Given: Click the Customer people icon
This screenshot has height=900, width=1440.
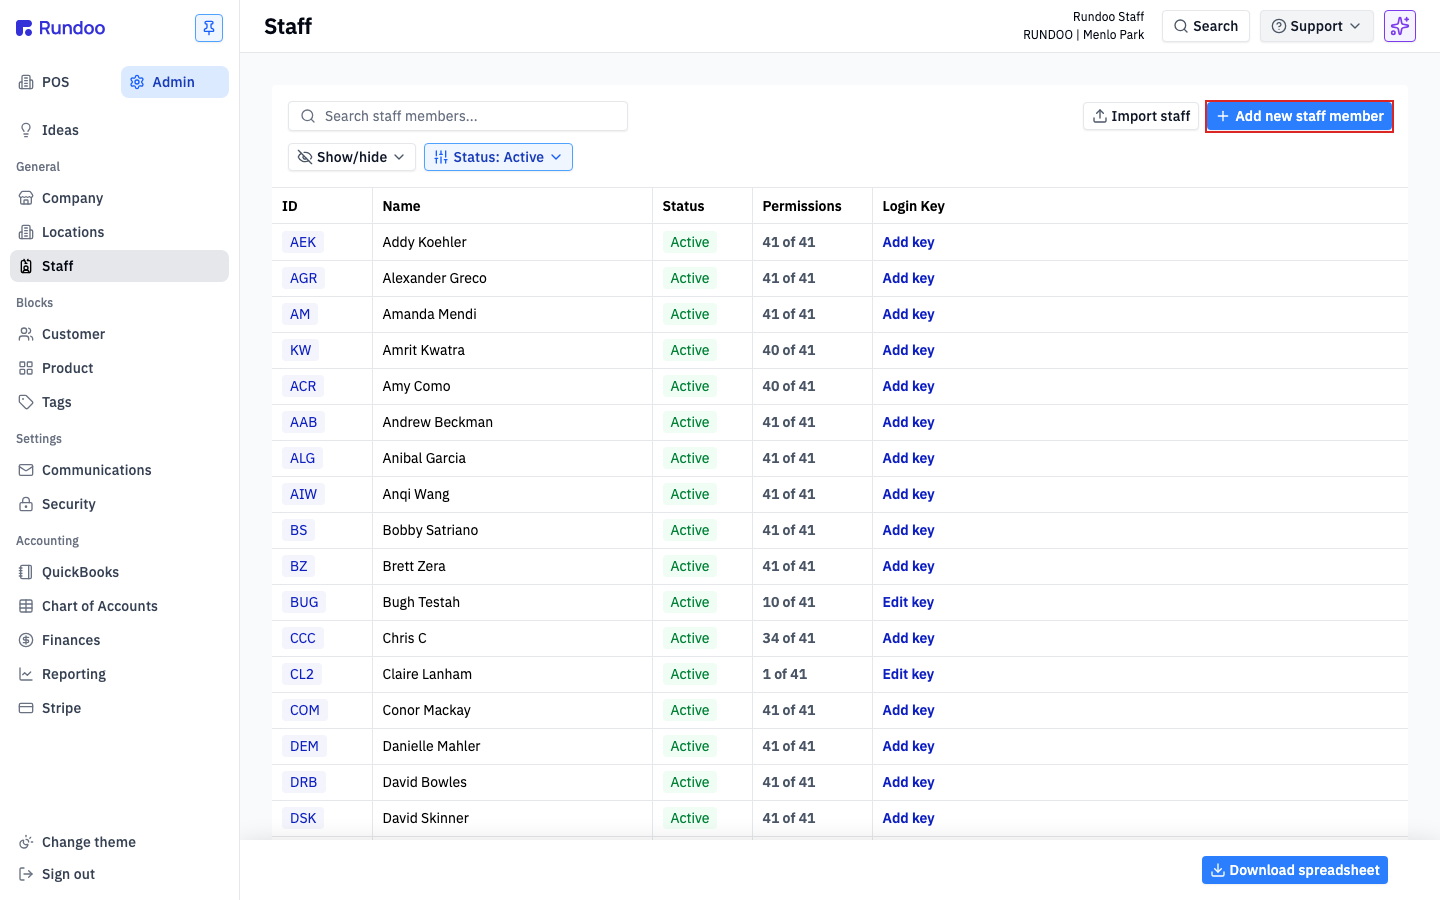Looking at the screenshot, I should pyautogui.click(x=26, y=334).
